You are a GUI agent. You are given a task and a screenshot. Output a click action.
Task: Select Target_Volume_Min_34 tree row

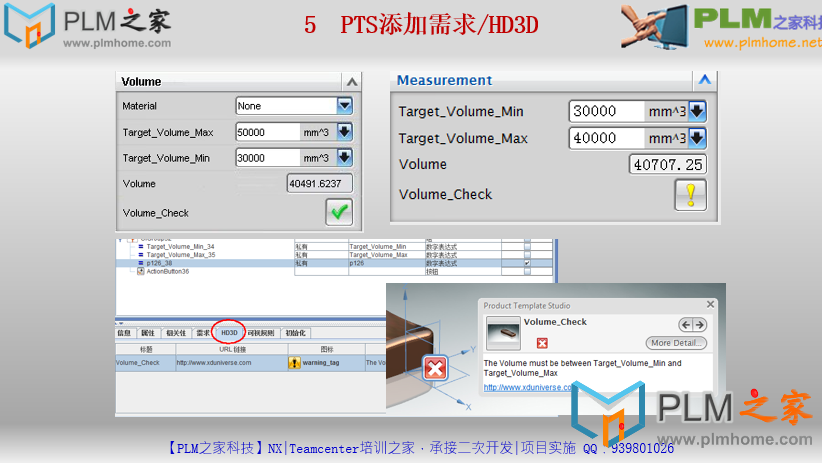click(x=180, y=246)
